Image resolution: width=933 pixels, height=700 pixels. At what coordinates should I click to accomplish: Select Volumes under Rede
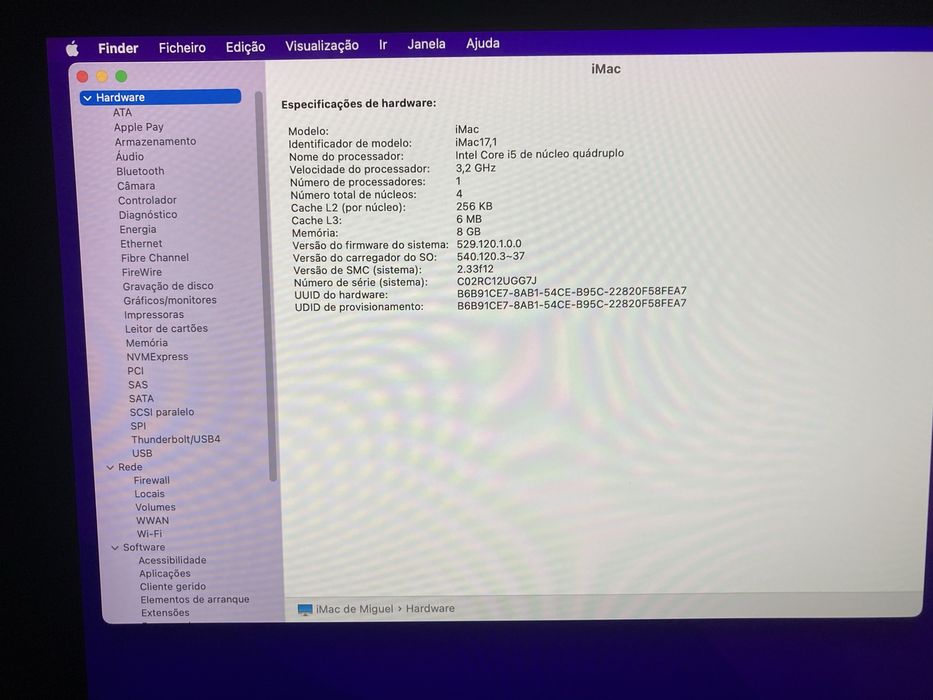pyautogui.click(x=155, y=508)
